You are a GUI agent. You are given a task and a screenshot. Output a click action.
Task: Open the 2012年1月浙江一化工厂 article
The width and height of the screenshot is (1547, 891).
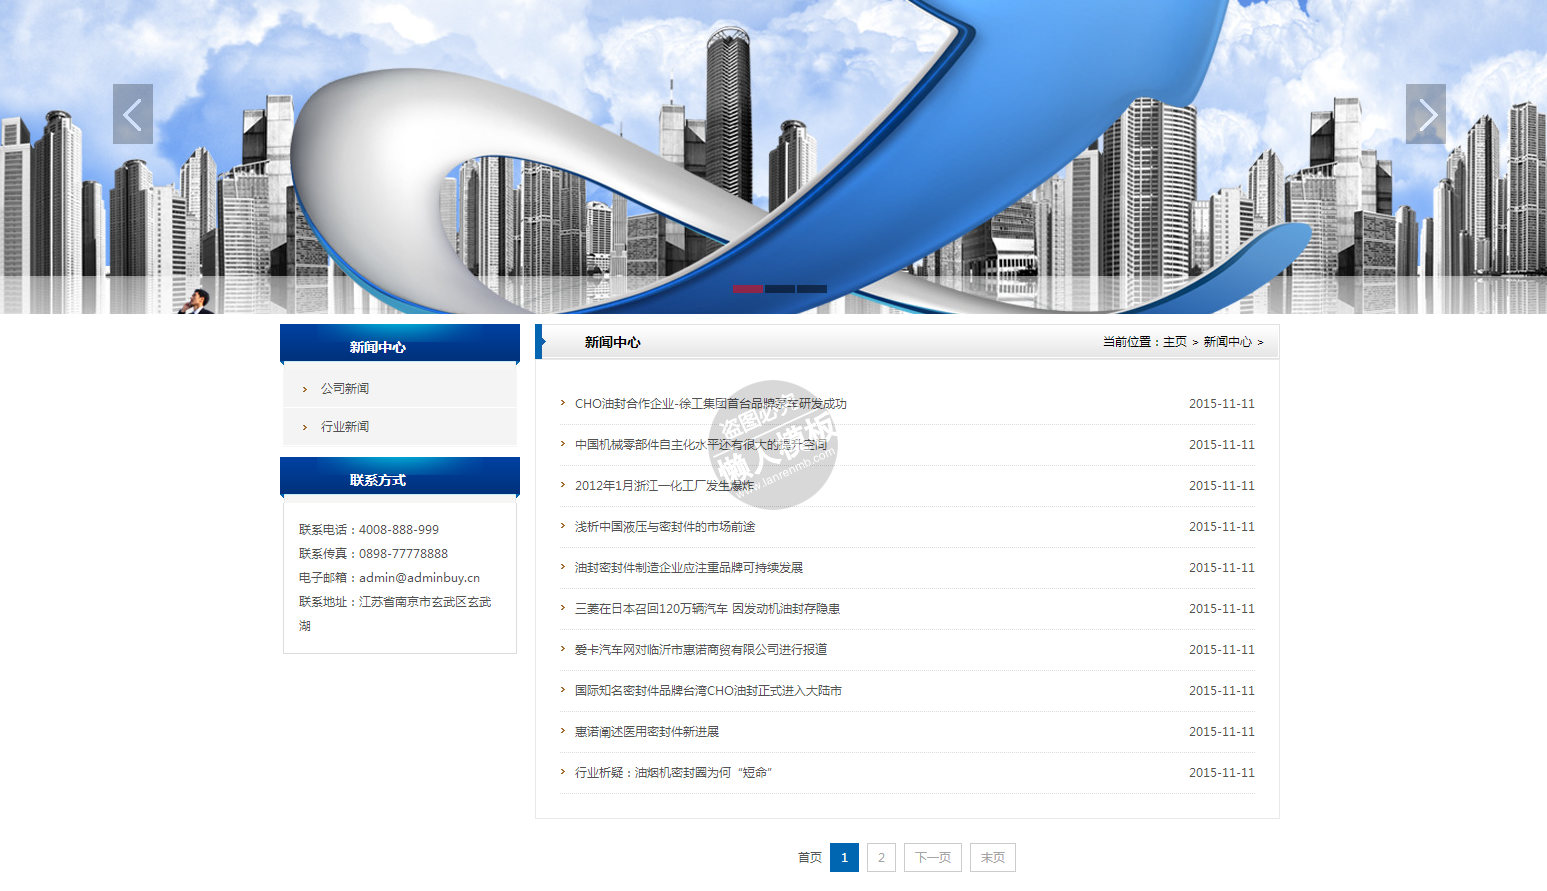[664, 486]
